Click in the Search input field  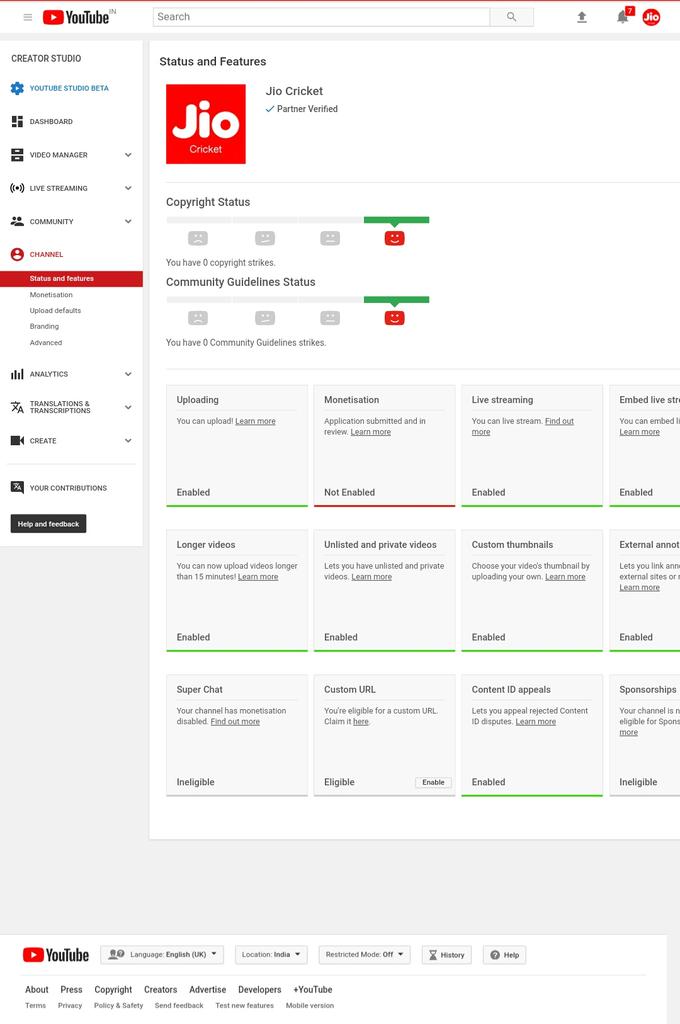point(321,17)
